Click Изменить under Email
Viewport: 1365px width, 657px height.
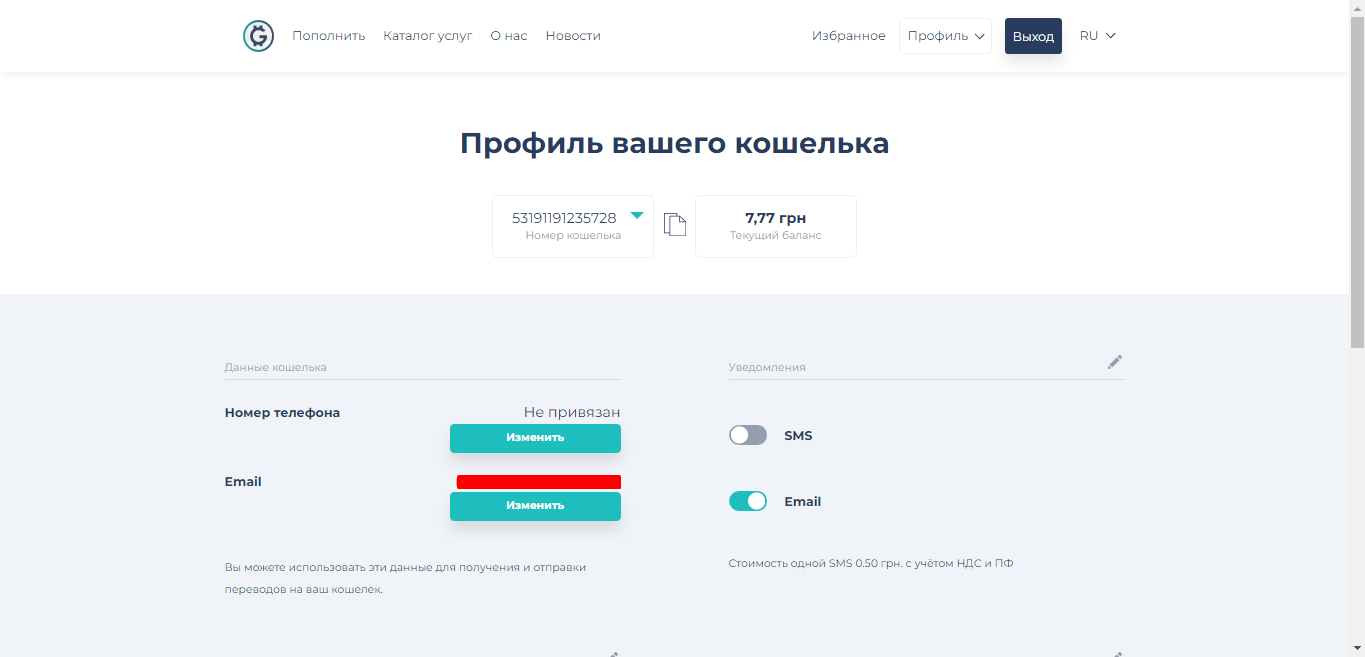(x=535, y=506)
